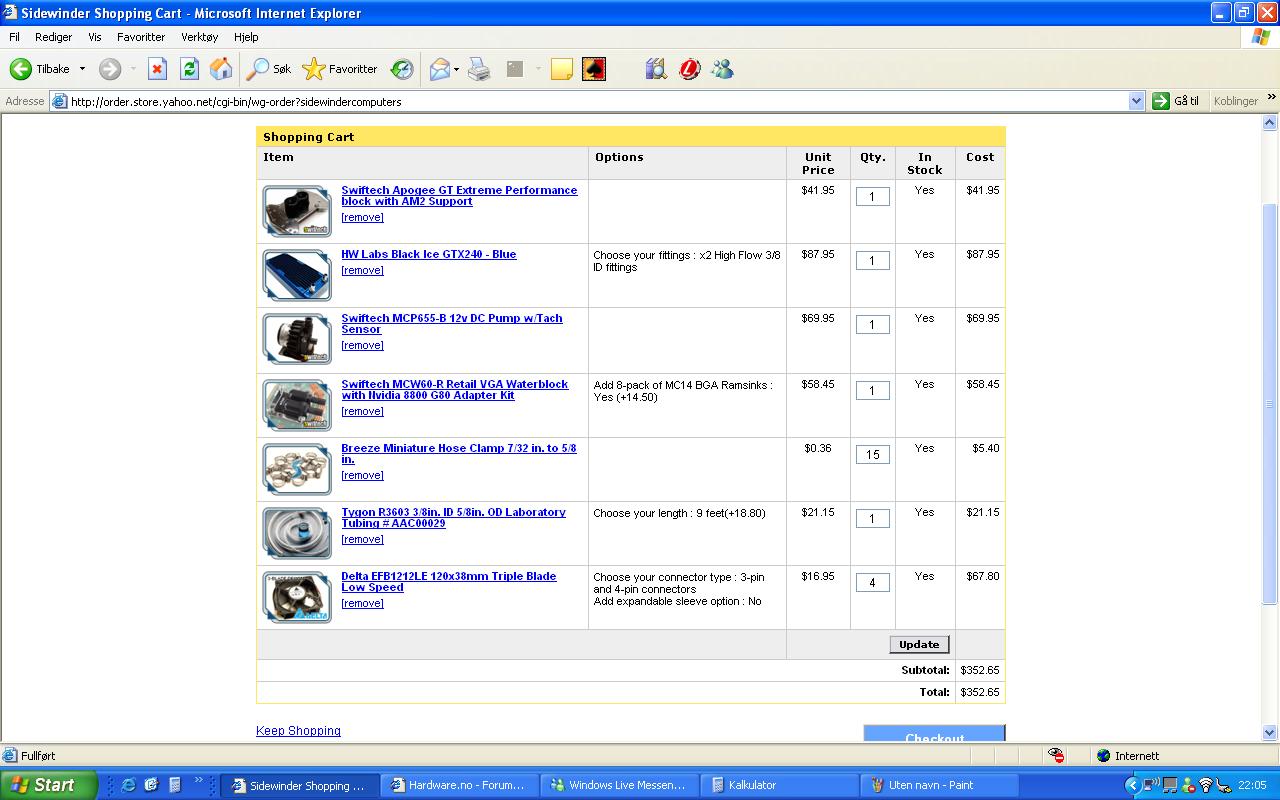Open the Messenger people icon
Screen dimensions: 1280x800
click(722, 69)
